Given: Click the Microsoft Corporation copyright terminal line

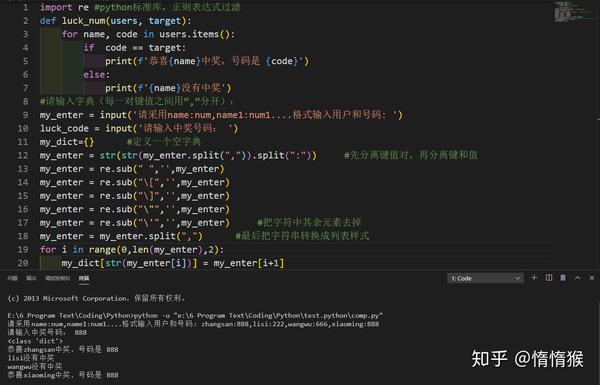Looking at the screenshot, I should [x=96, y=298].
